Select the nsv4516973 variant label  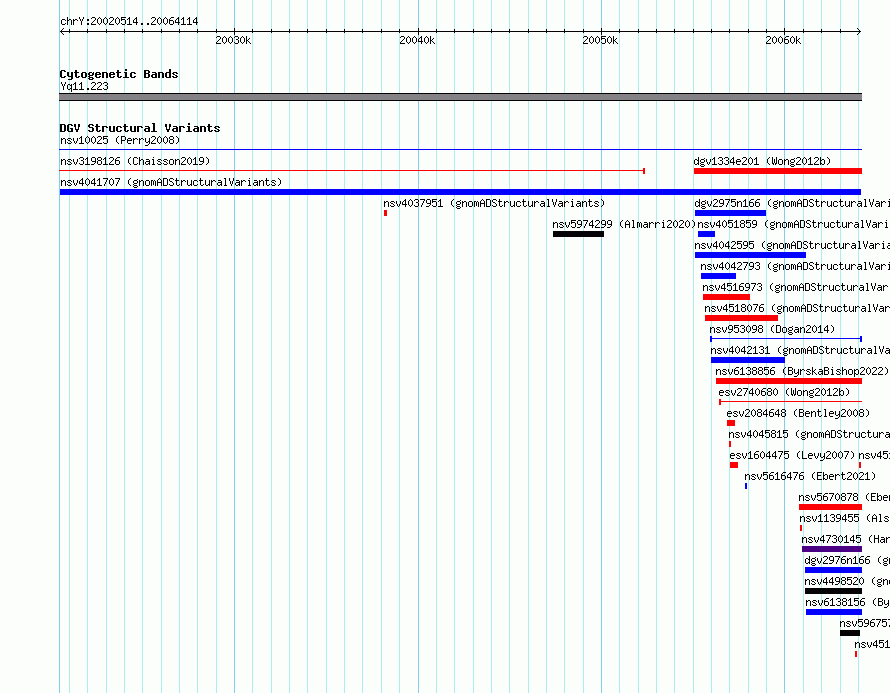(x=796, y=287)
